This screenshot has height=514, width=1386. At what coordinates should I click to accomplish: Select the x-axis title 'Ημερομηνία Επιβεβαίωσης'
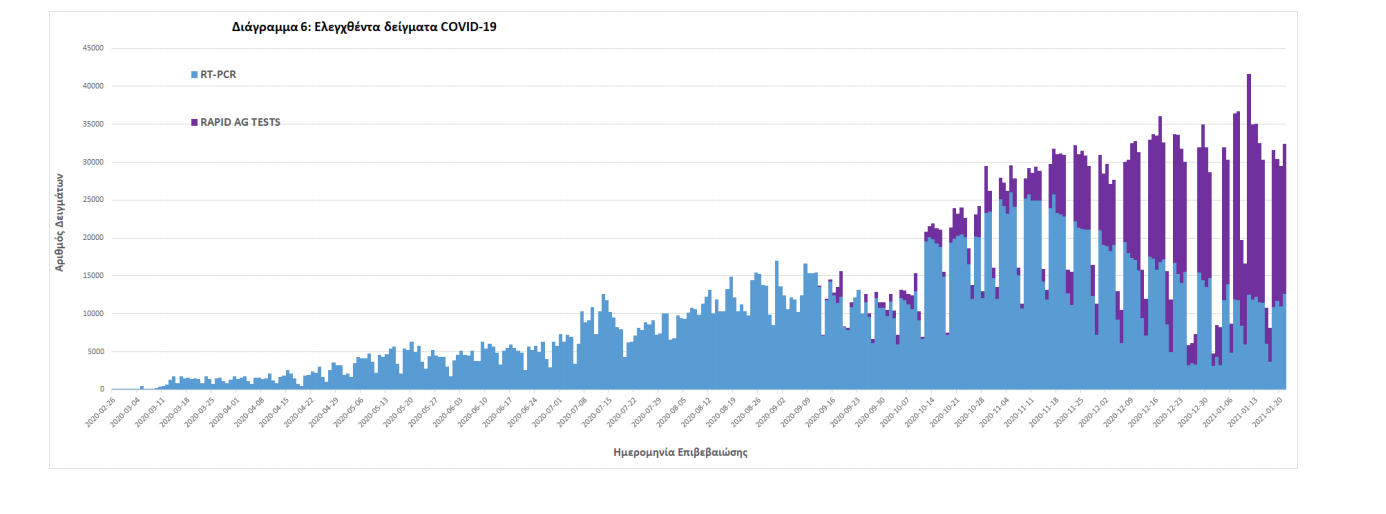680,452
